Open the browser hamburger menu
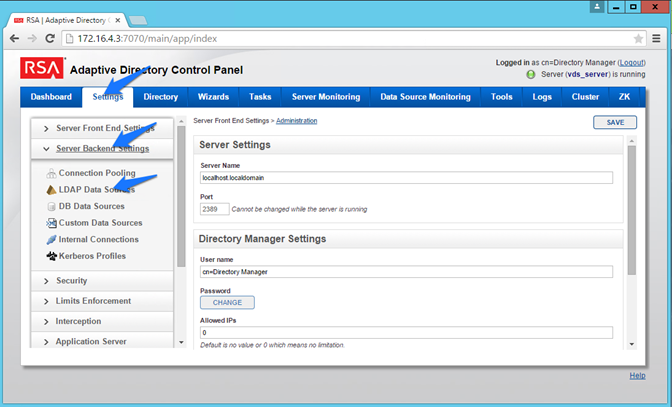The width and height of the screenshot is (672, 407). 656,39
